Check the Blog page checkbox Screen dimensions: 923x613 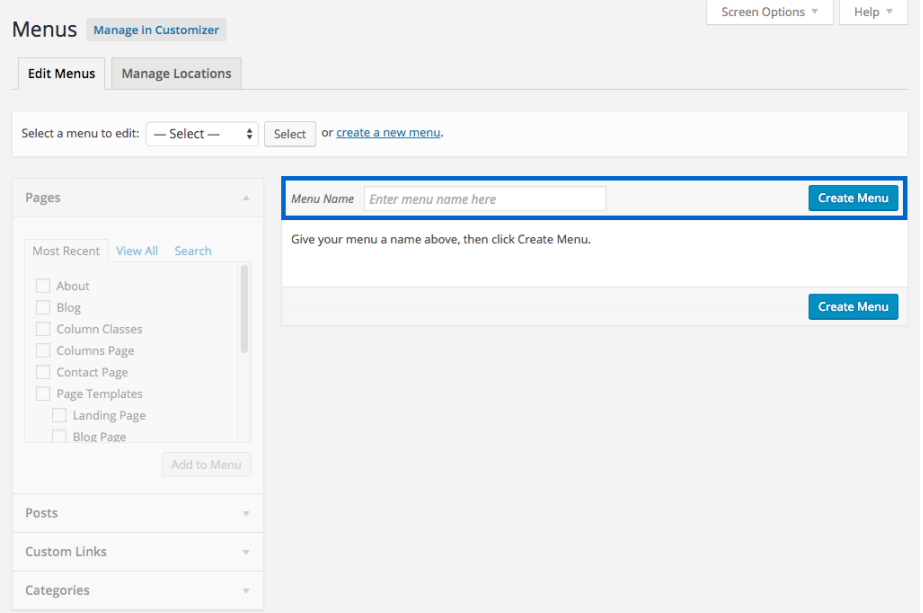pyautogui.click(x=43, y=308)
